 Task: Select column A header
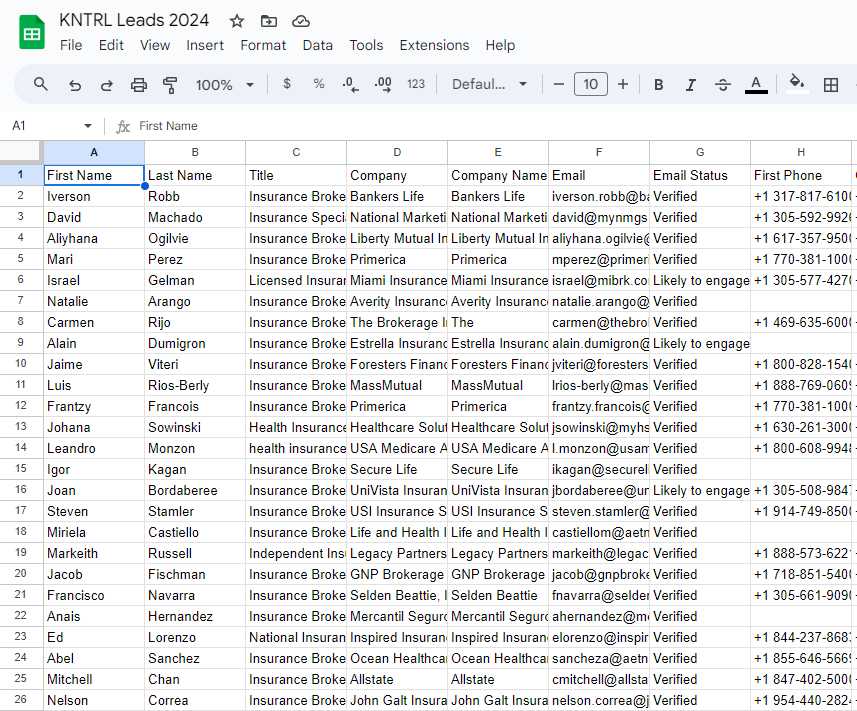click(94, 152)
